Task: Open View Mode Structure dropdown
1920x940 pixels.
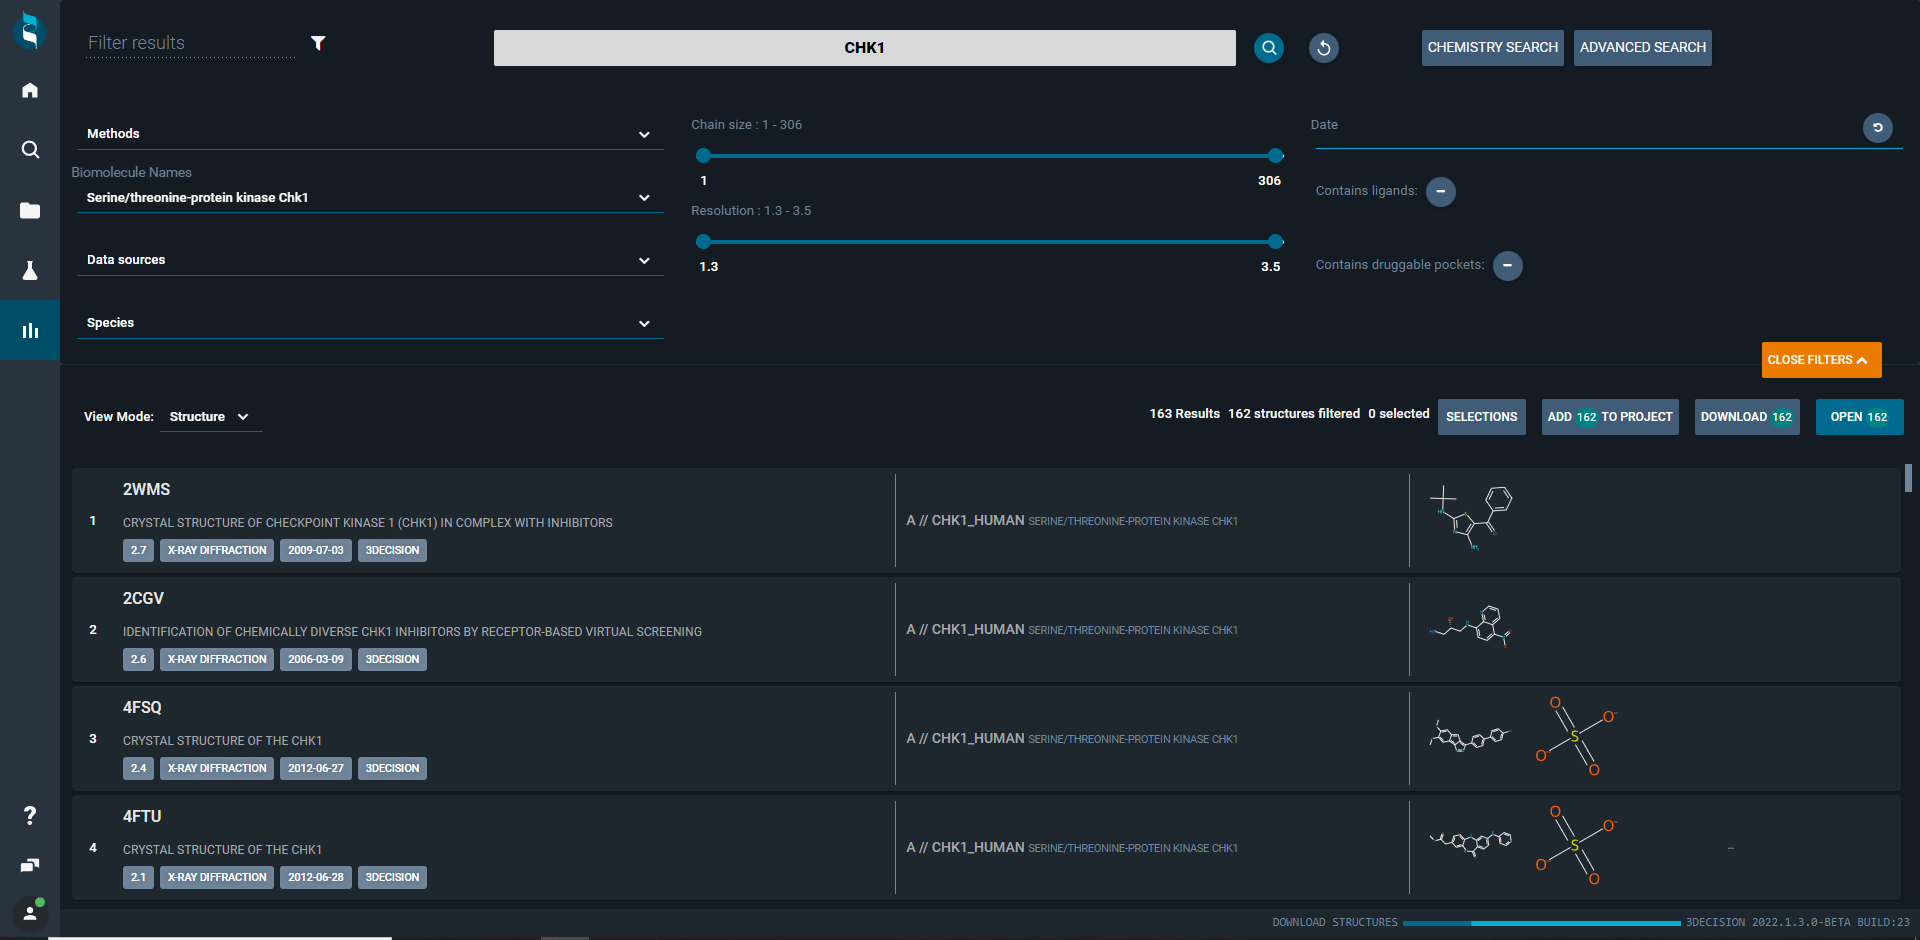Action: click(210, 417)
